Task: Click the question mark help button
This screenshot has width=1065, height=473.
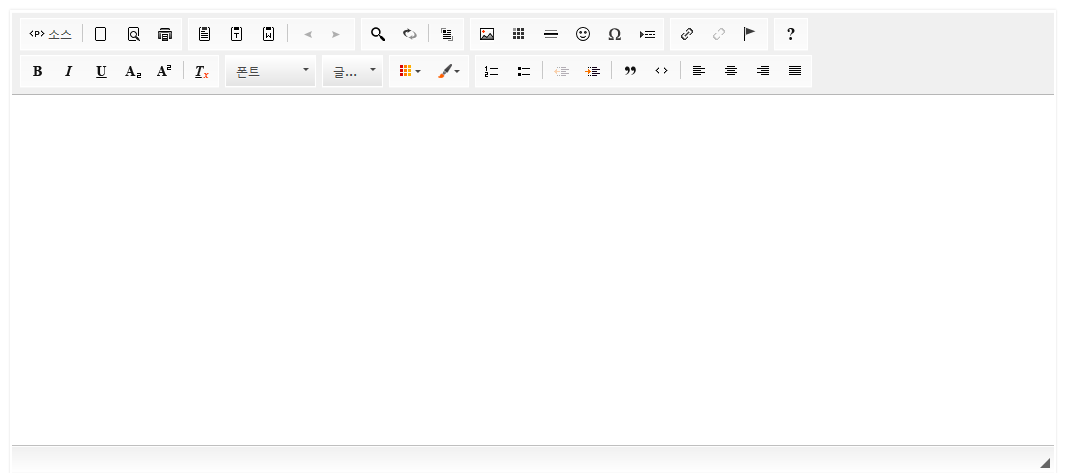Action: pyautogui.click(x=791, y=34)
